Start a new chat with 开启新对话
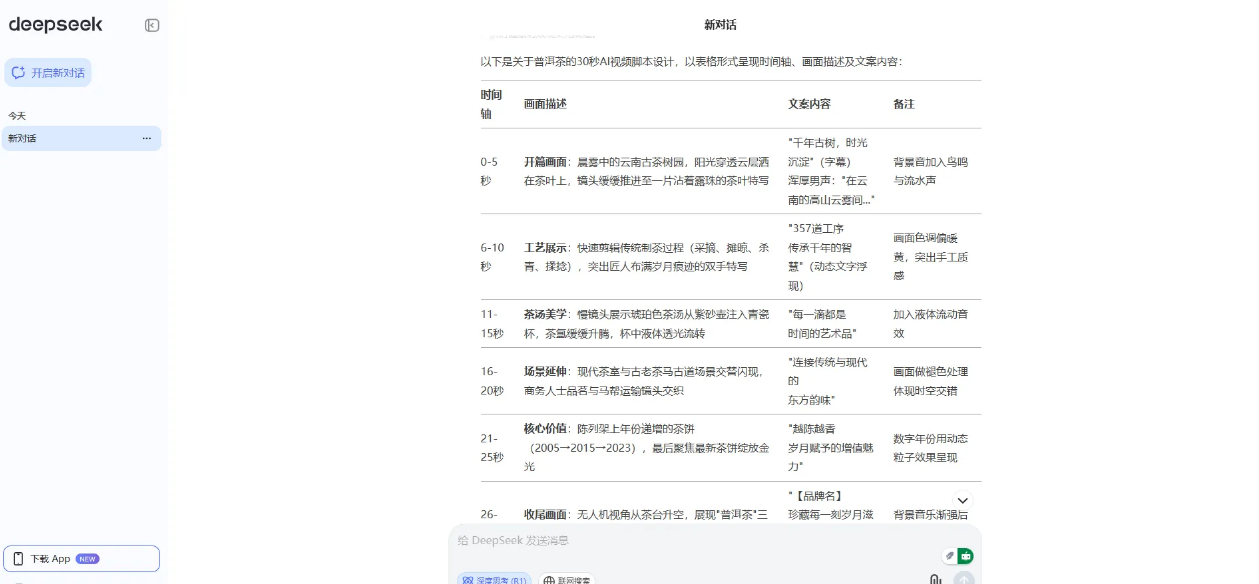 [48, 73]
